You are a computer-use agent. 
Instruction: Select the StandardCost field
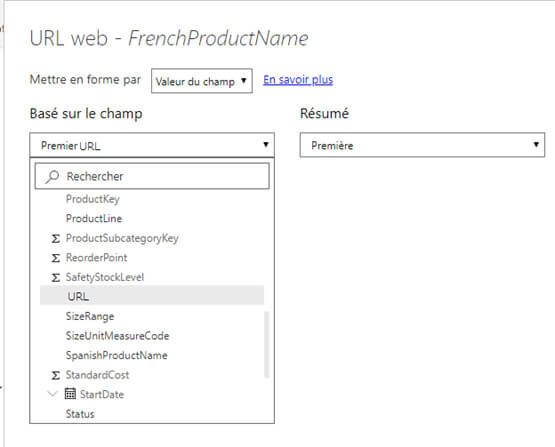pos(97,375)
